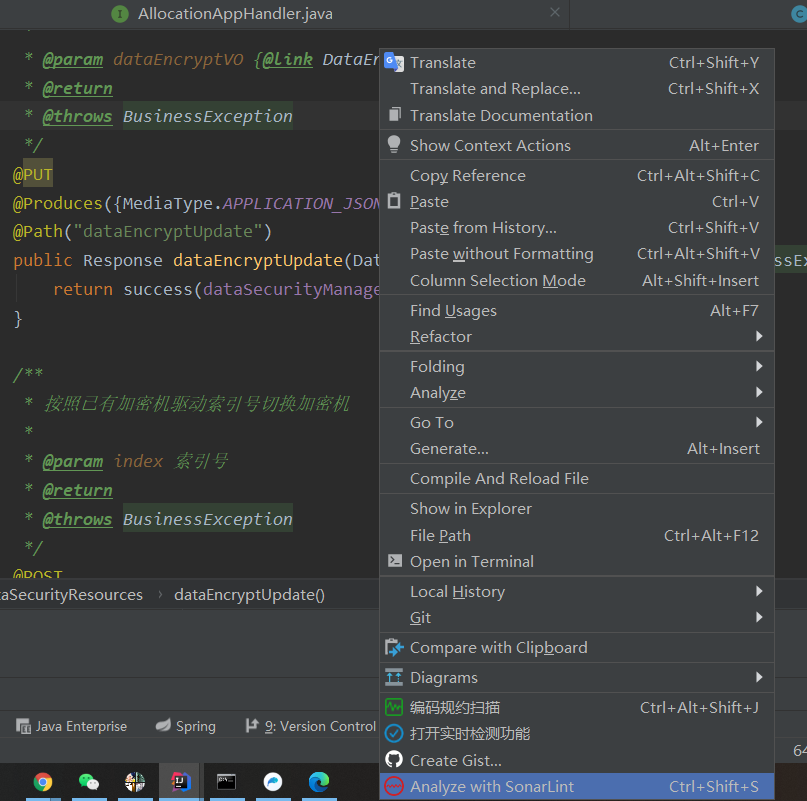This screenshot has height=801, width=807.
Task: Open Google Chrome from the taskbar
Action: tap(43, 782)
